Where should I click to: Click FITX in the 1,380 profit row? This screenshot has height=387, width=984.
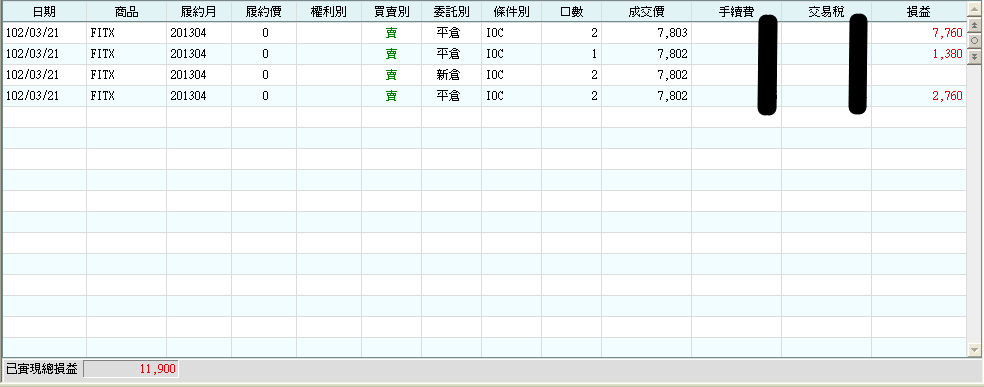click(127, 54)
